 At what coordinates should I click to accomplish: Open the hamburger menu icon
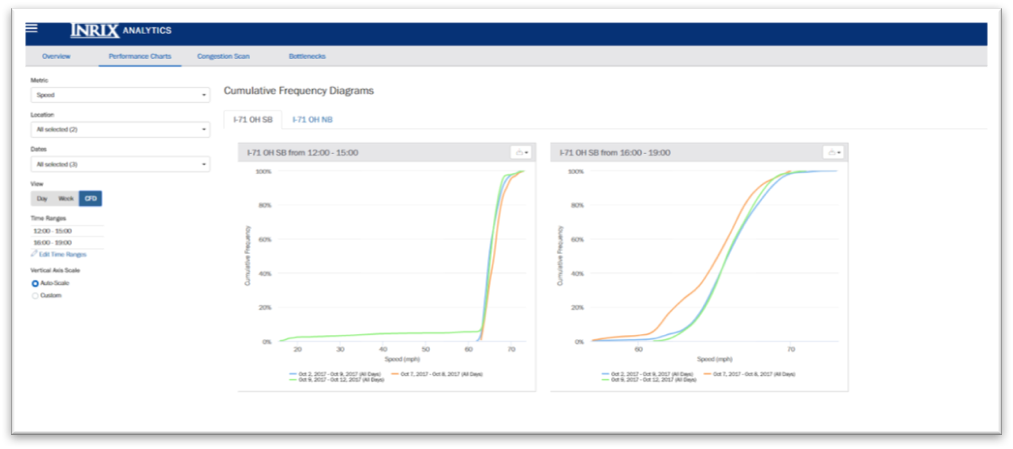click(x=32, y=28)
